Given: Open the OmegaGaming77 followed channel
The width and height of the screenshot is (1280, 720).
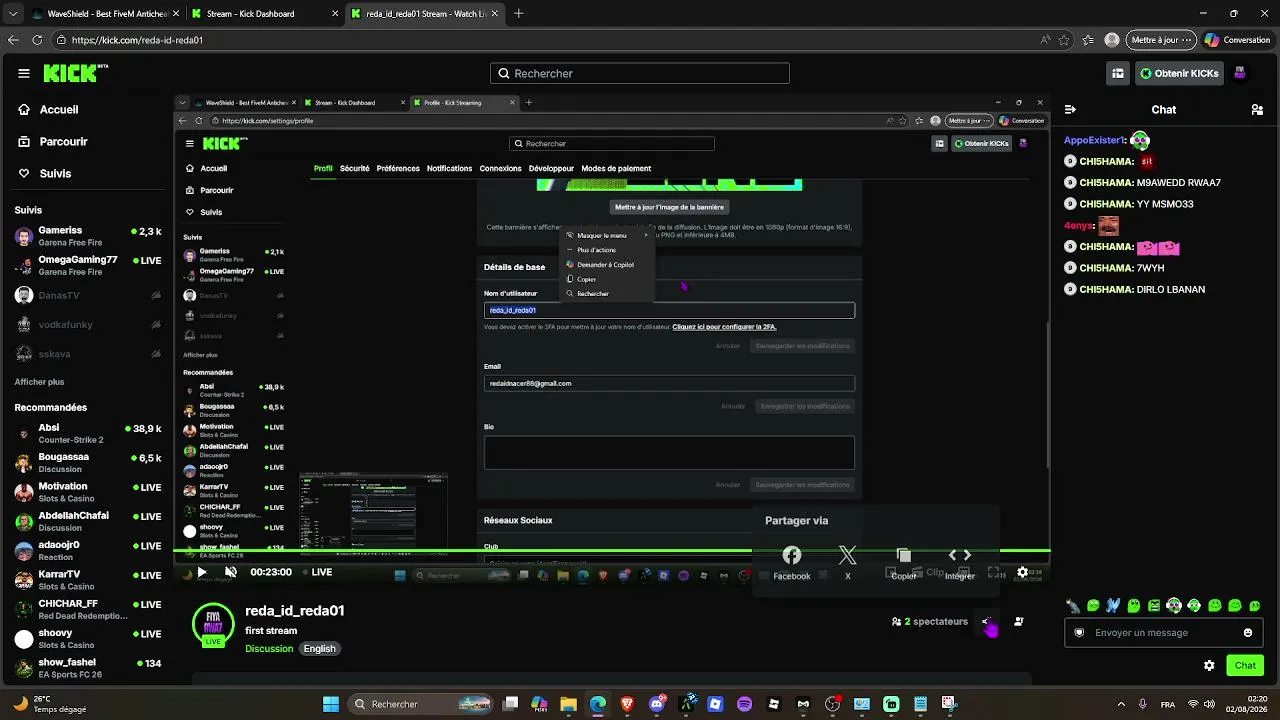Looking at the screenshot, I should [88, 265].
